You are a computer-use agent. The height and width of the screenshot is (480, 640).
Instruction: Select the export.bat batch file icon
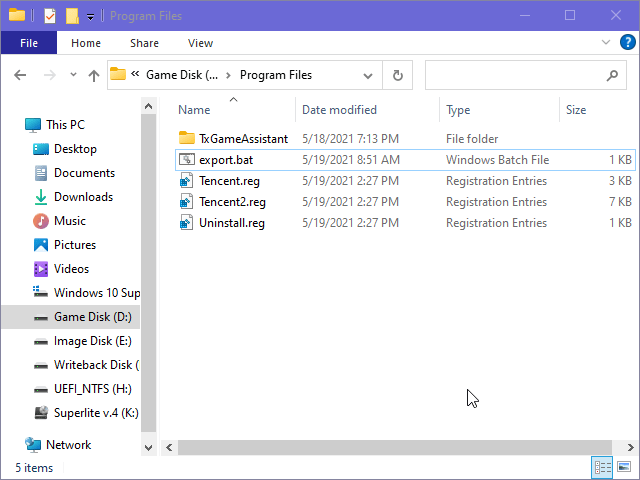[x=187, y=160]
